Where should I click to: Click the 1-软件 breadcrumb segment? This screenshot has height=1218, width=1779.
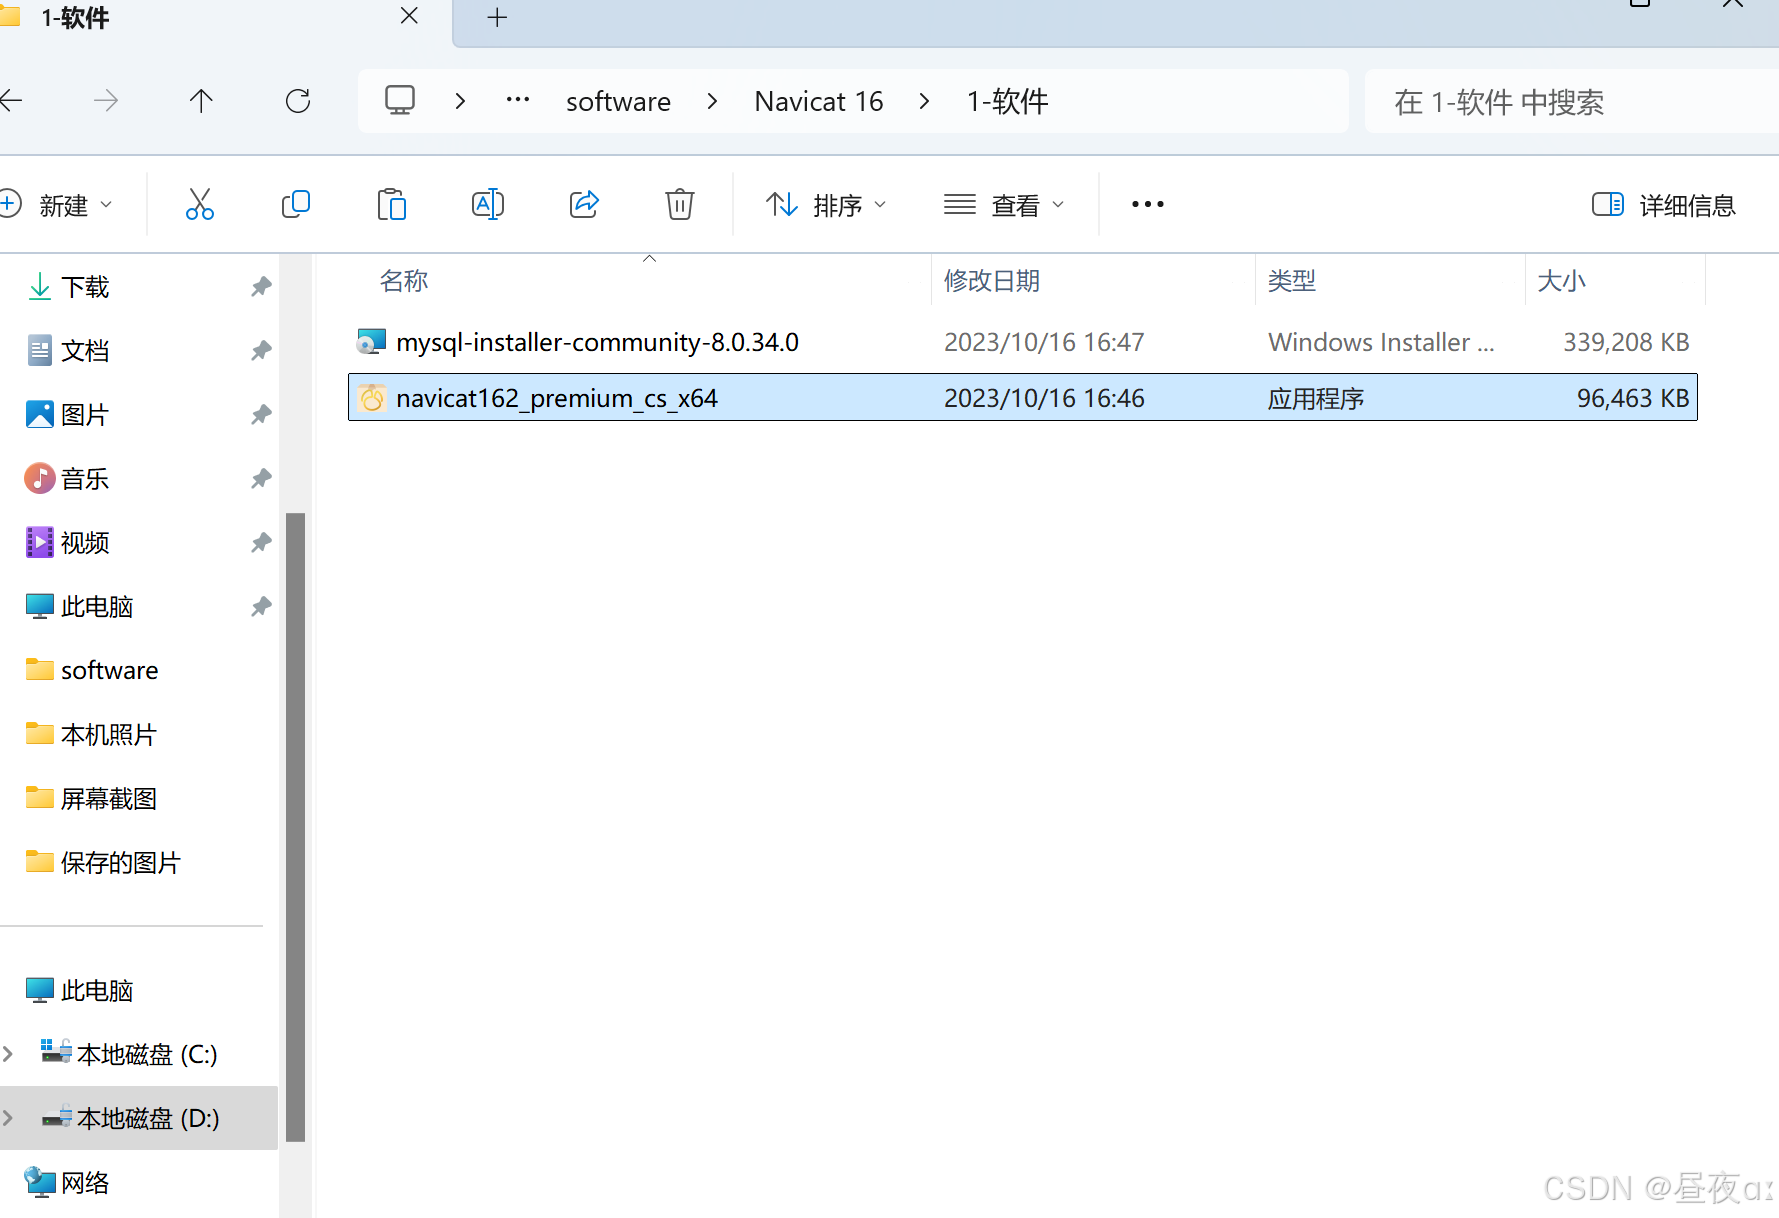pos(1007,101)
